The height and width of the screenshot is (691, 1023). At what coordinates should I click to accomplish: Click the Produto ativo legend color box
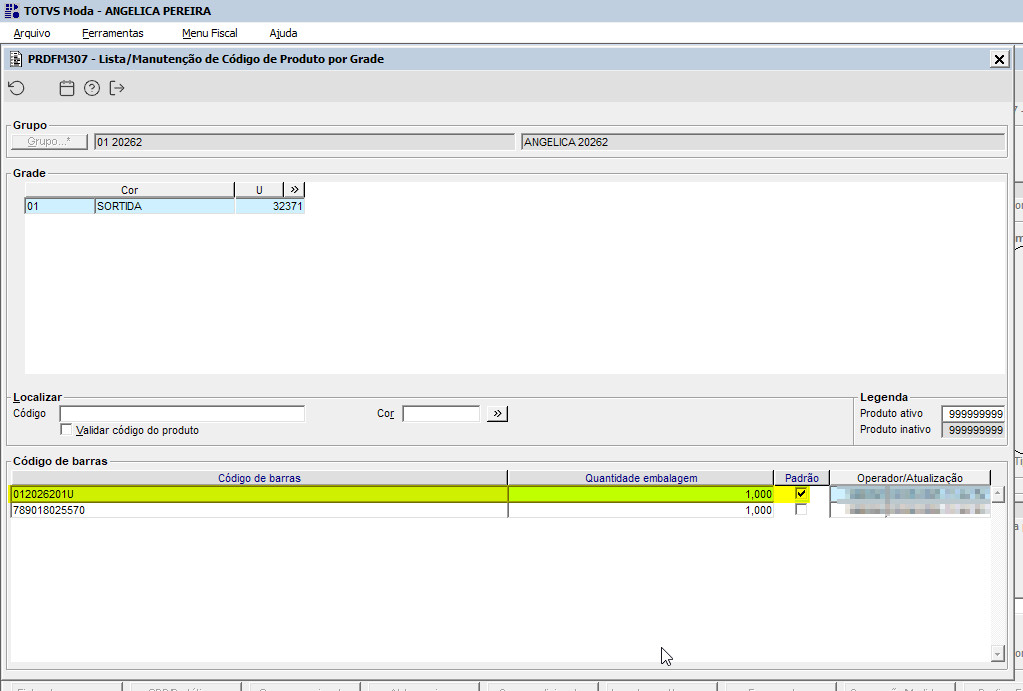tap(973, 414)
